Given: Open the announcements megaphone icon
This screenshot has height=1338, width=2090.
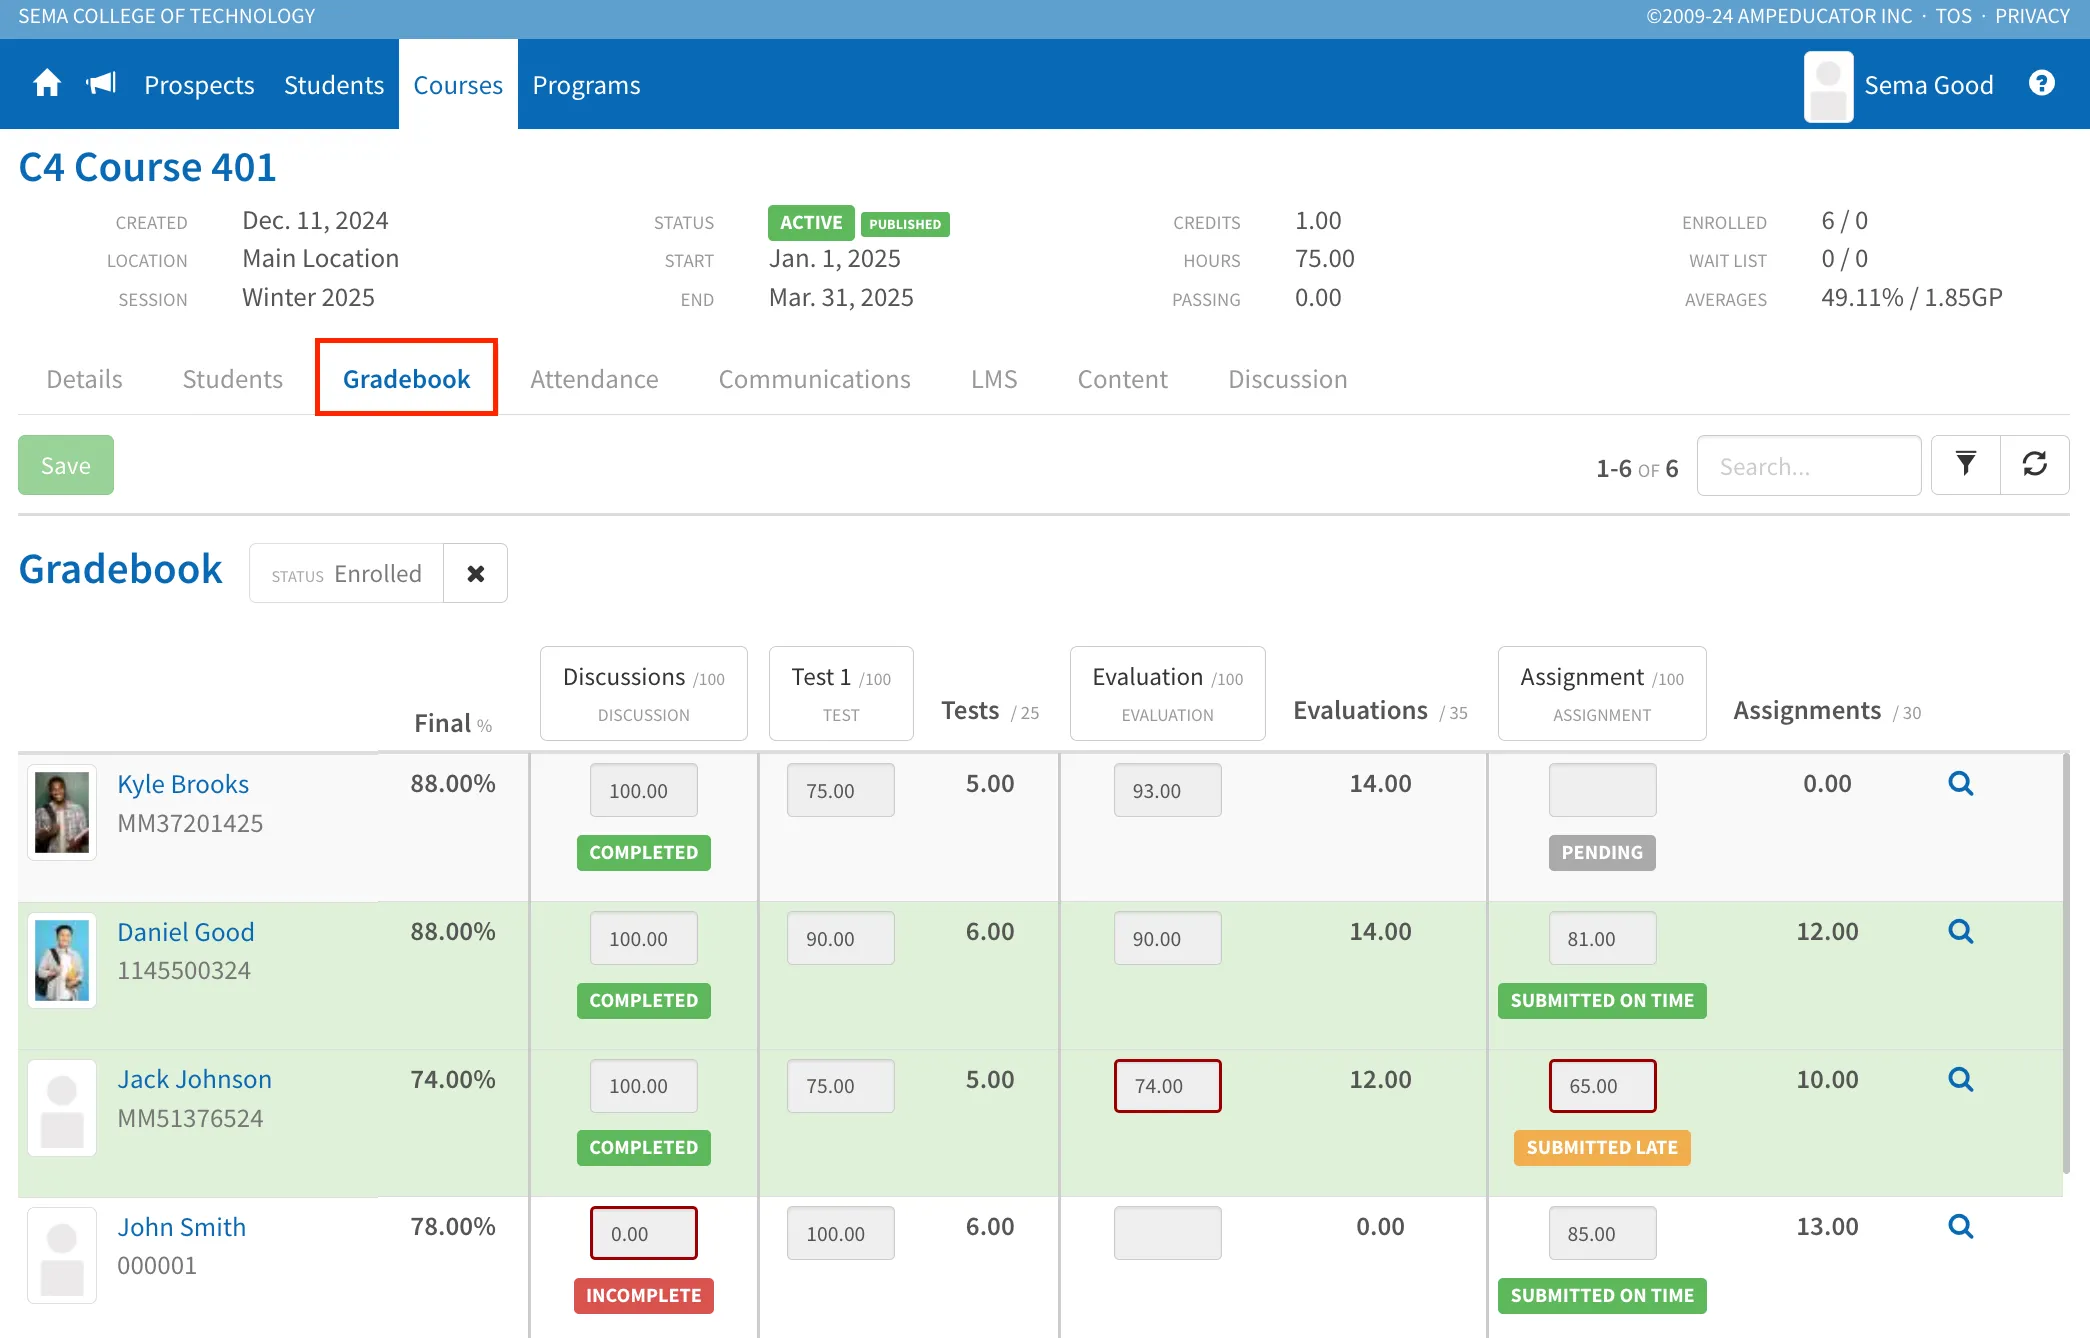Looking at the screenshot, I should tap(102, 84).
